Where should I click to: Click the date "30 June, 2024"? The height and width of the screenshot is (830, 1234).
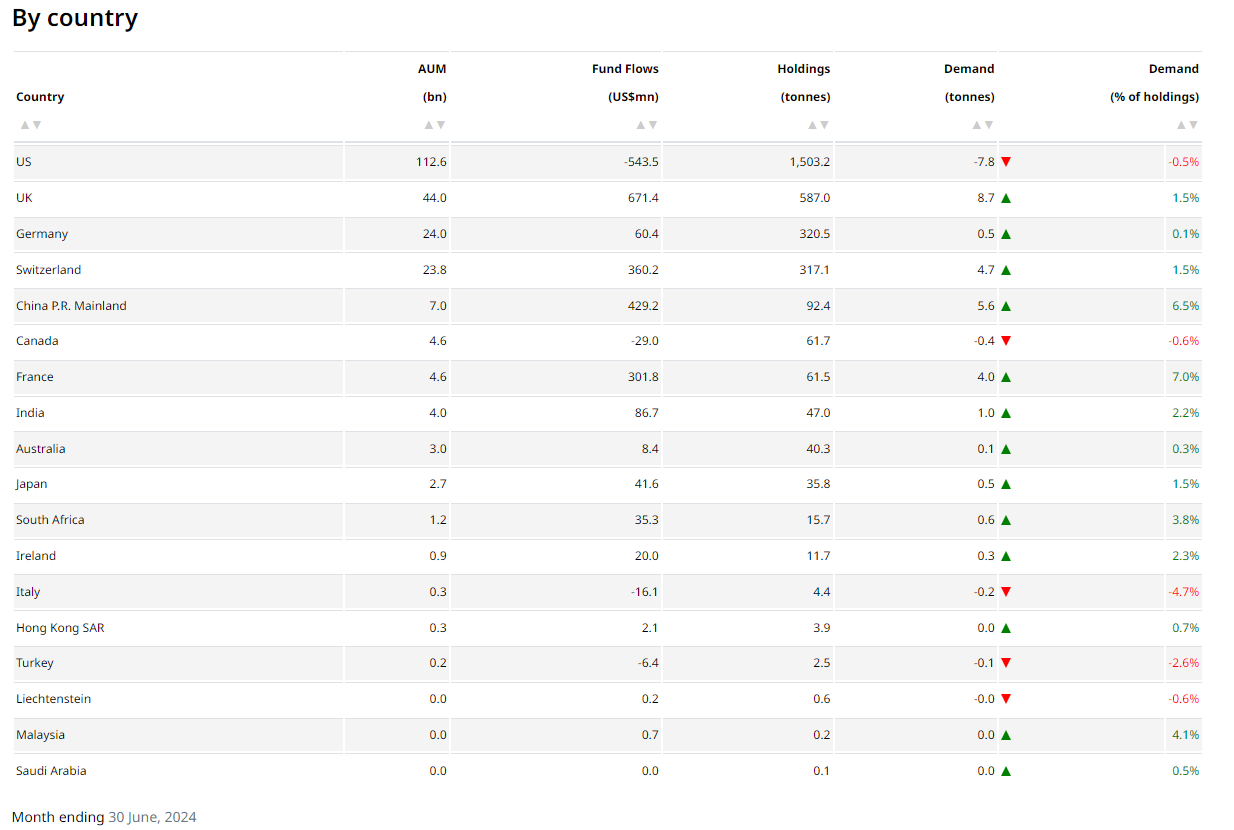pyautogui.click(x=152, y=817)
